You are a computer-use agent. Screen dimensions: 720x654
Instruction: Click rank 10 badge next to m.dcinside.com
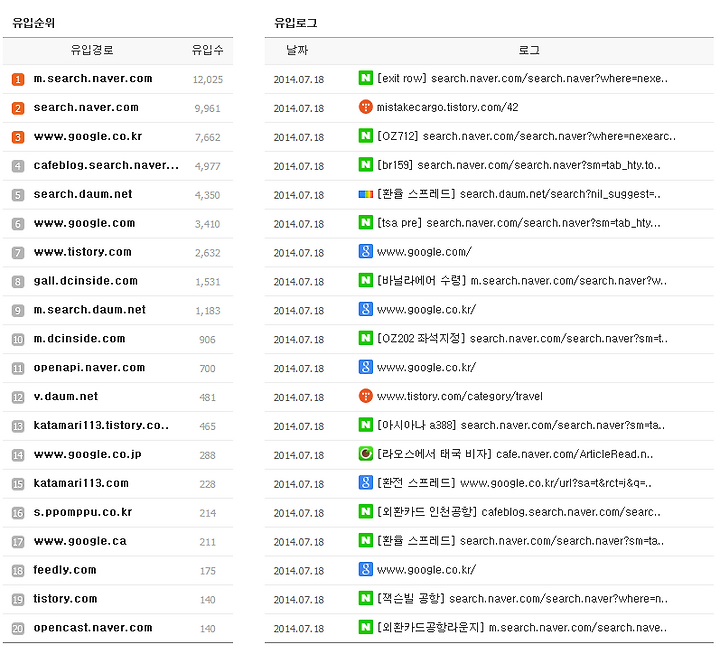[x=18, y=340]
